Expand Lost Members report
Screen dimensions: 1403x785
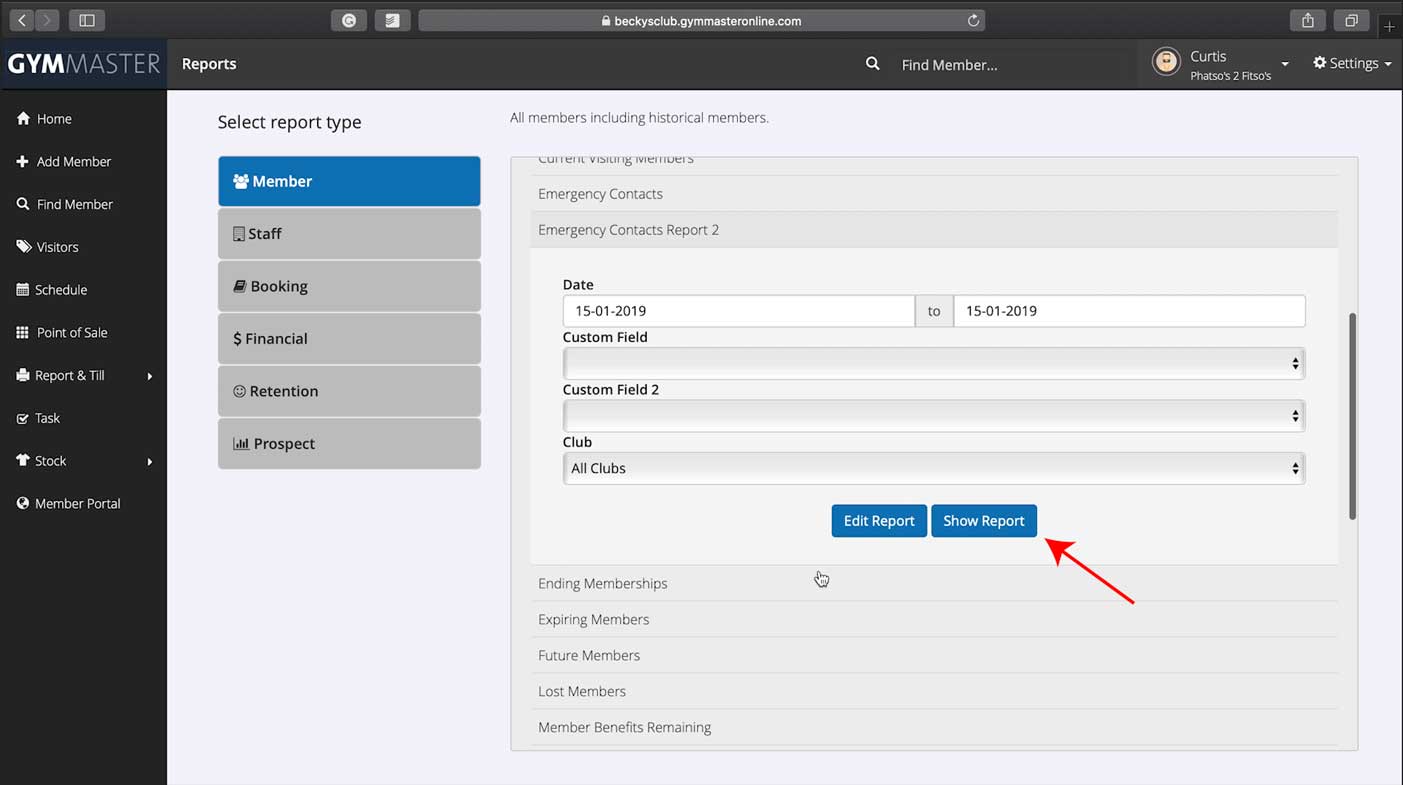934,692
